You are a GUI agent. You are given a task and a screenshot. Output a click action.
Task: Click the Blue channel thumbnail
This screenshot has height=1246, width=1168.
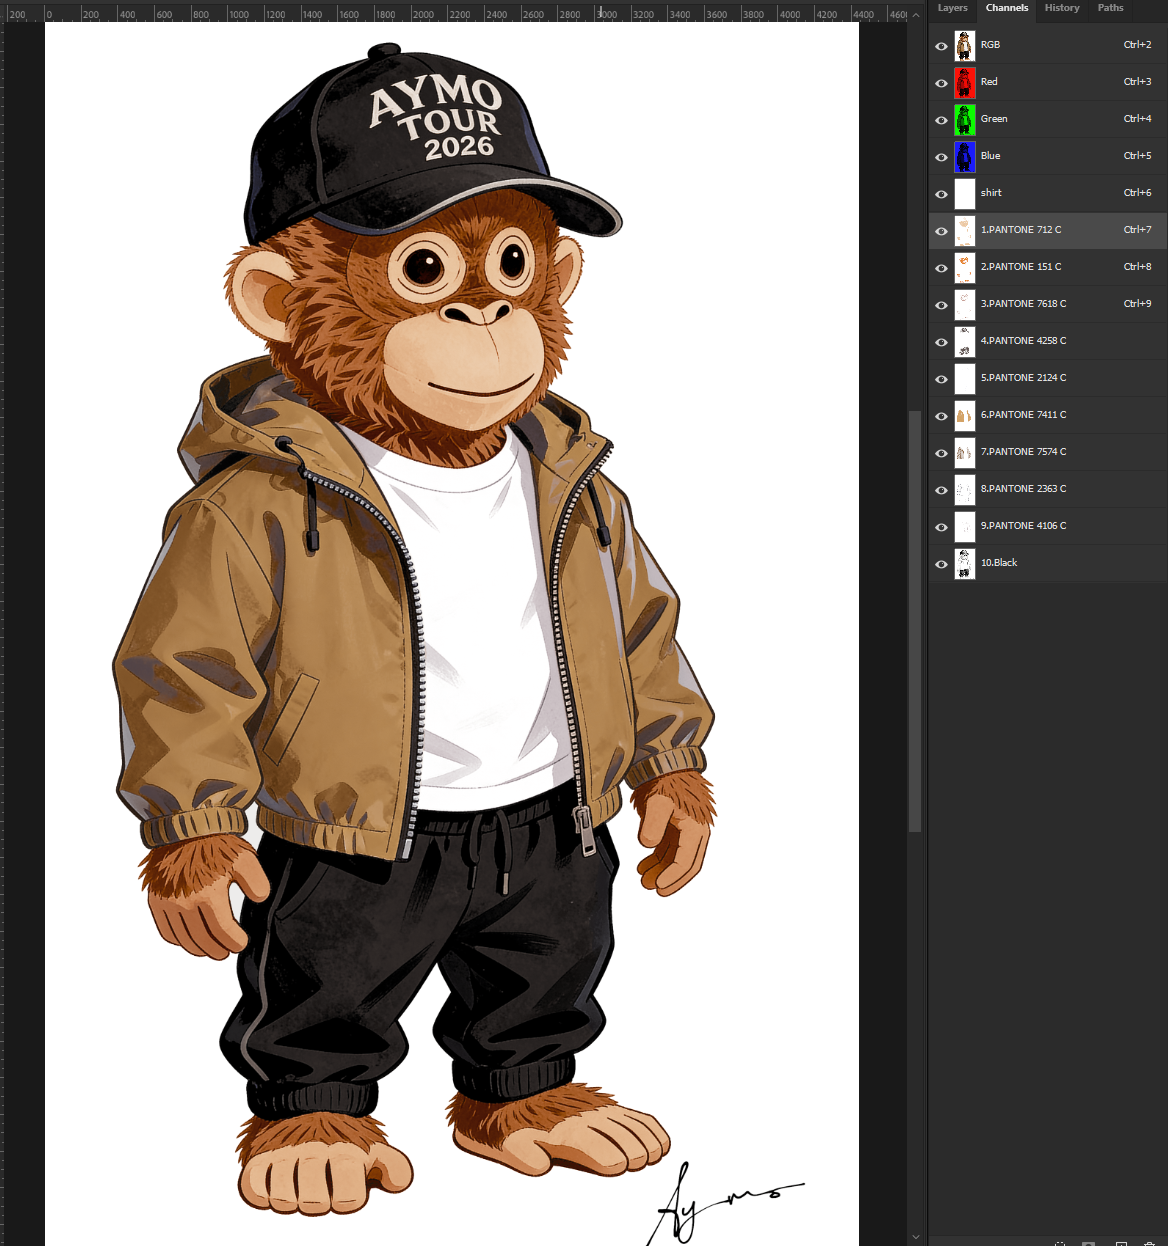tap(965, 156)
